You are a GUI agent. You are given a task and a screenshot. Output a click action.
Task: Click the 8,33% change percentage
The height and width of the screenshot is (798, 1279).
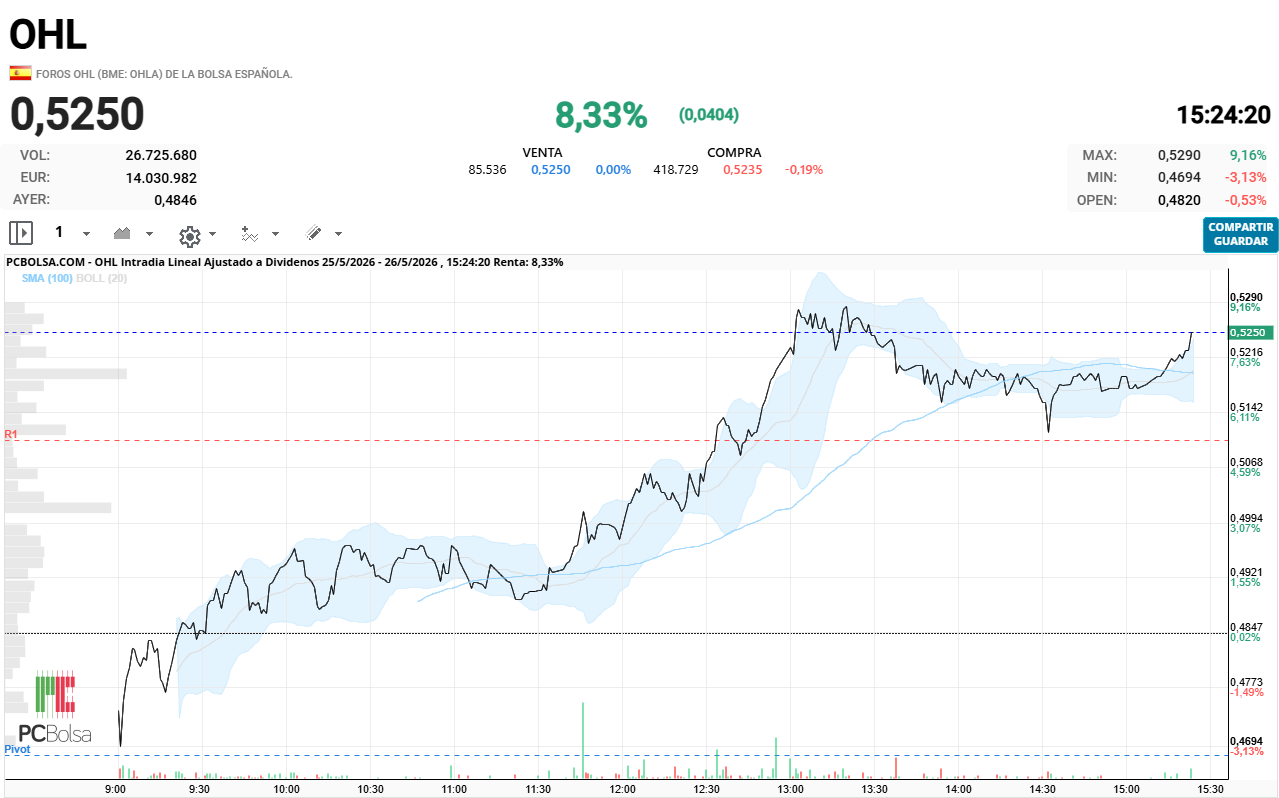(x=601, y=115)
